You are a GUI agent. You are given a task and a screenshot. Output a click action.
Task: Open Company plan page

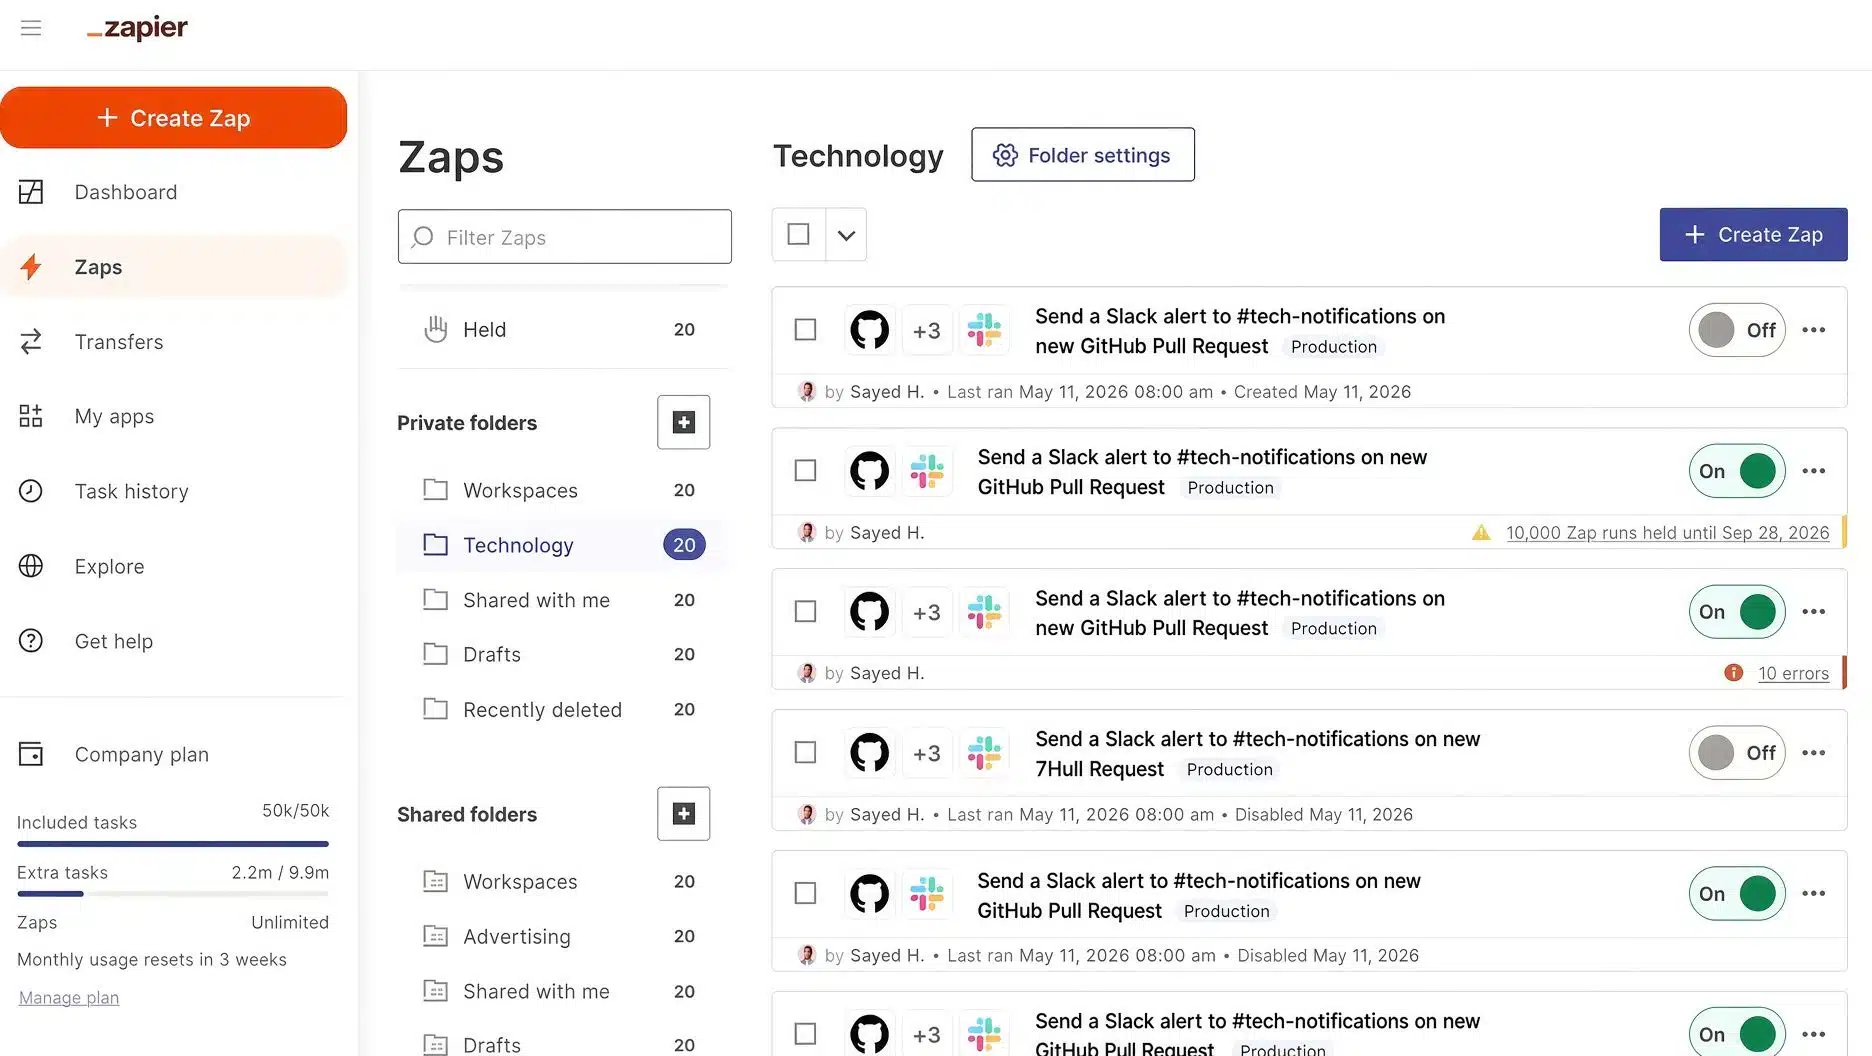pyautogui.click(x=174, y=754)
